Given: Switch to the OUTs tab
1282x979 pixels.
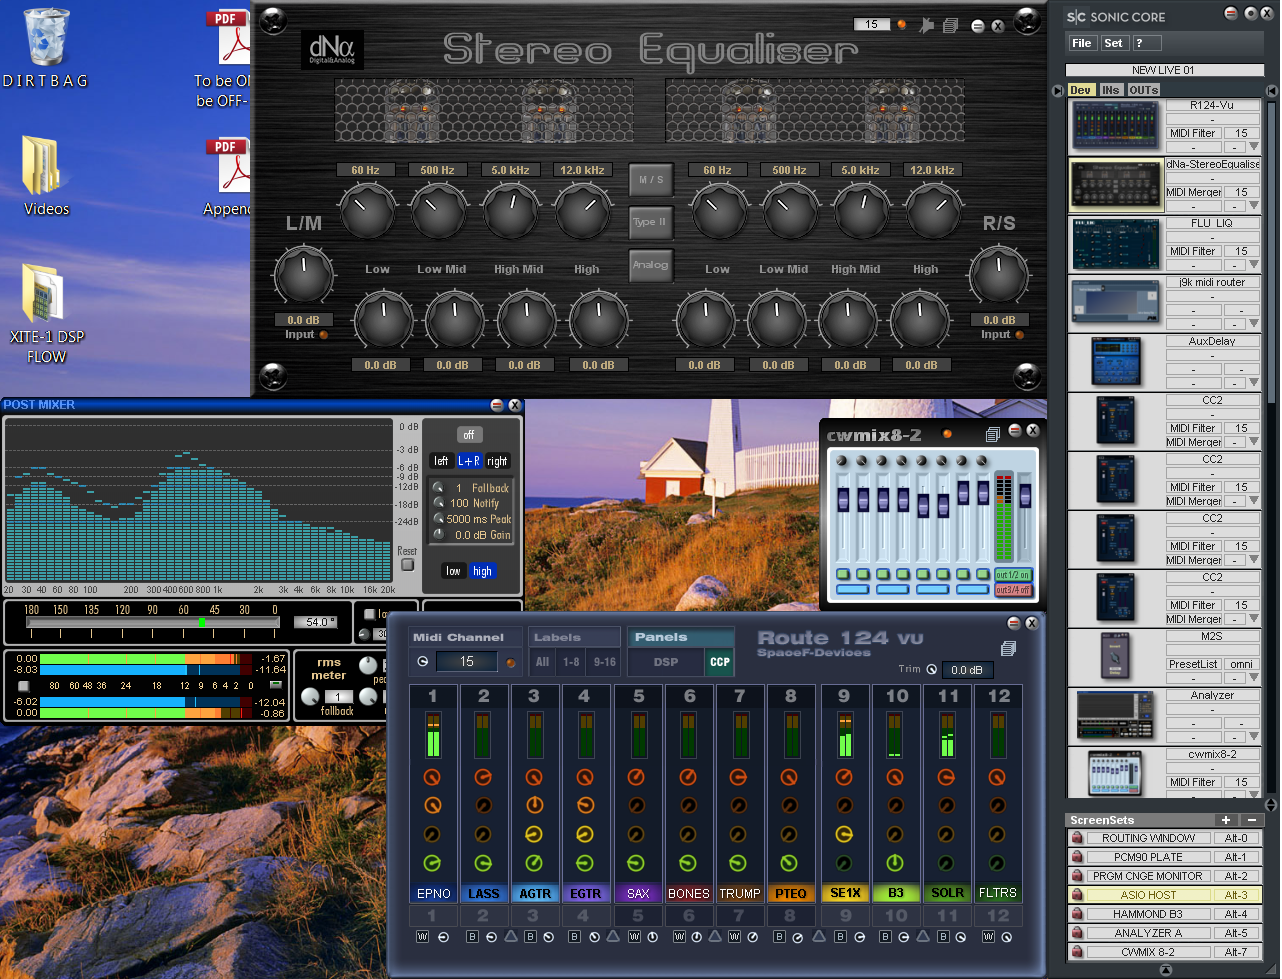Looking at the screenshot, I should pos(1144,90).
